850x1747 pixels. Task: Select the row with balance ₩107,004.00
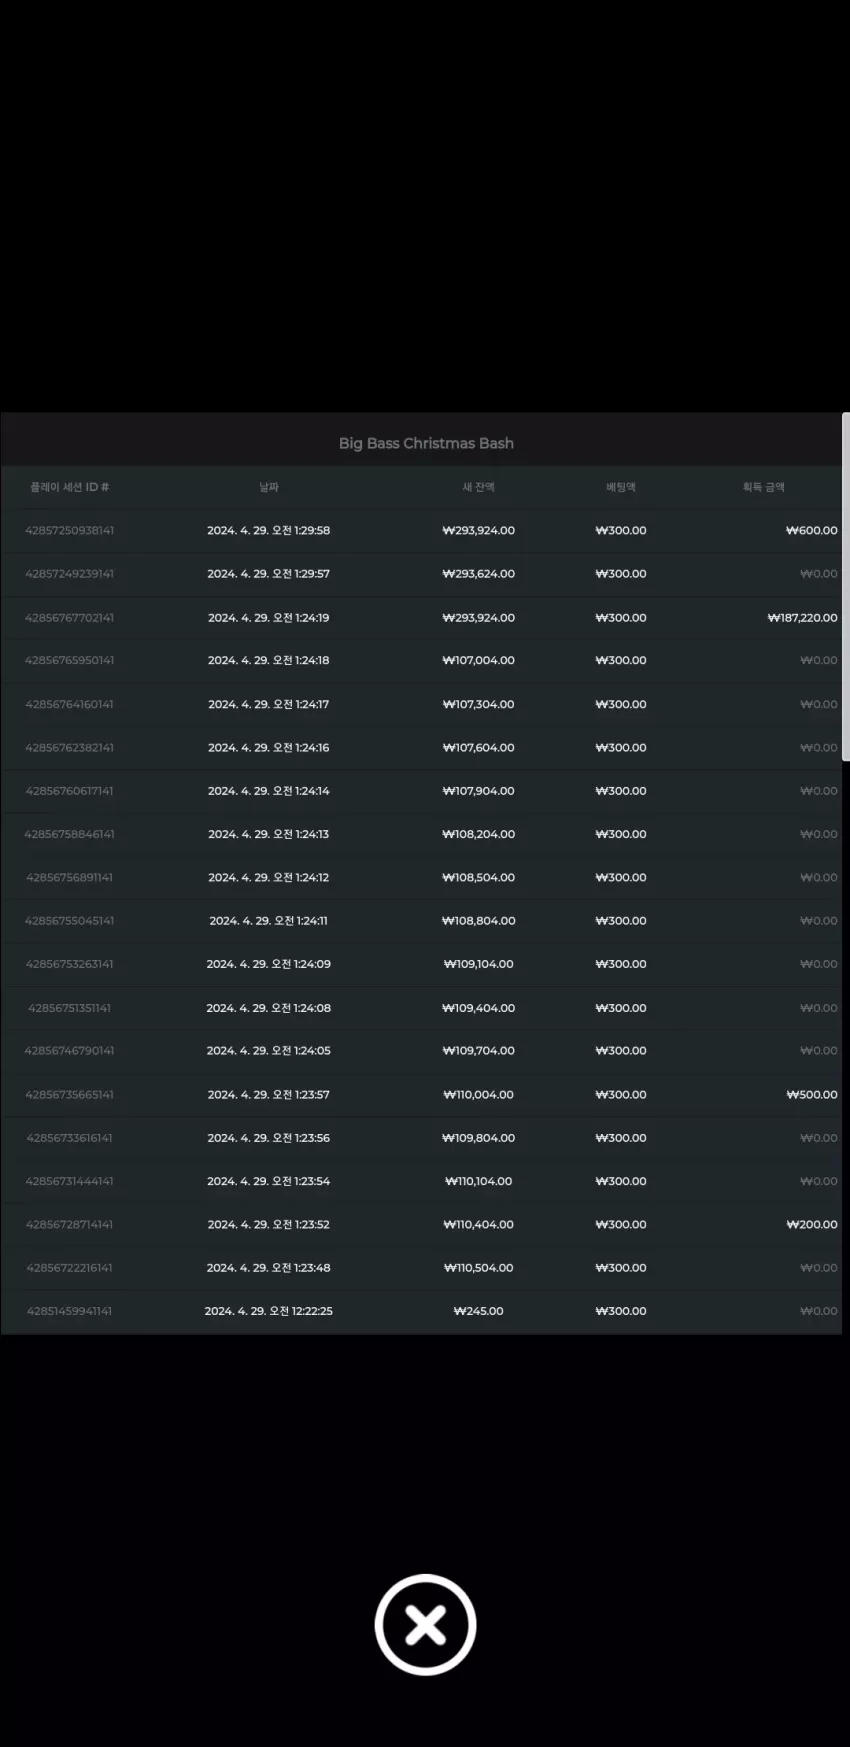[x=421, y=661]
